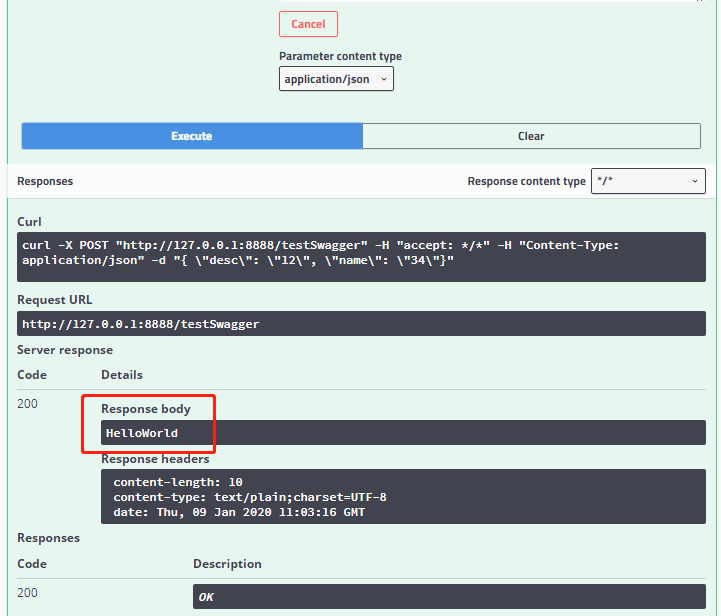Click the Server response heading

pos(65,350)
